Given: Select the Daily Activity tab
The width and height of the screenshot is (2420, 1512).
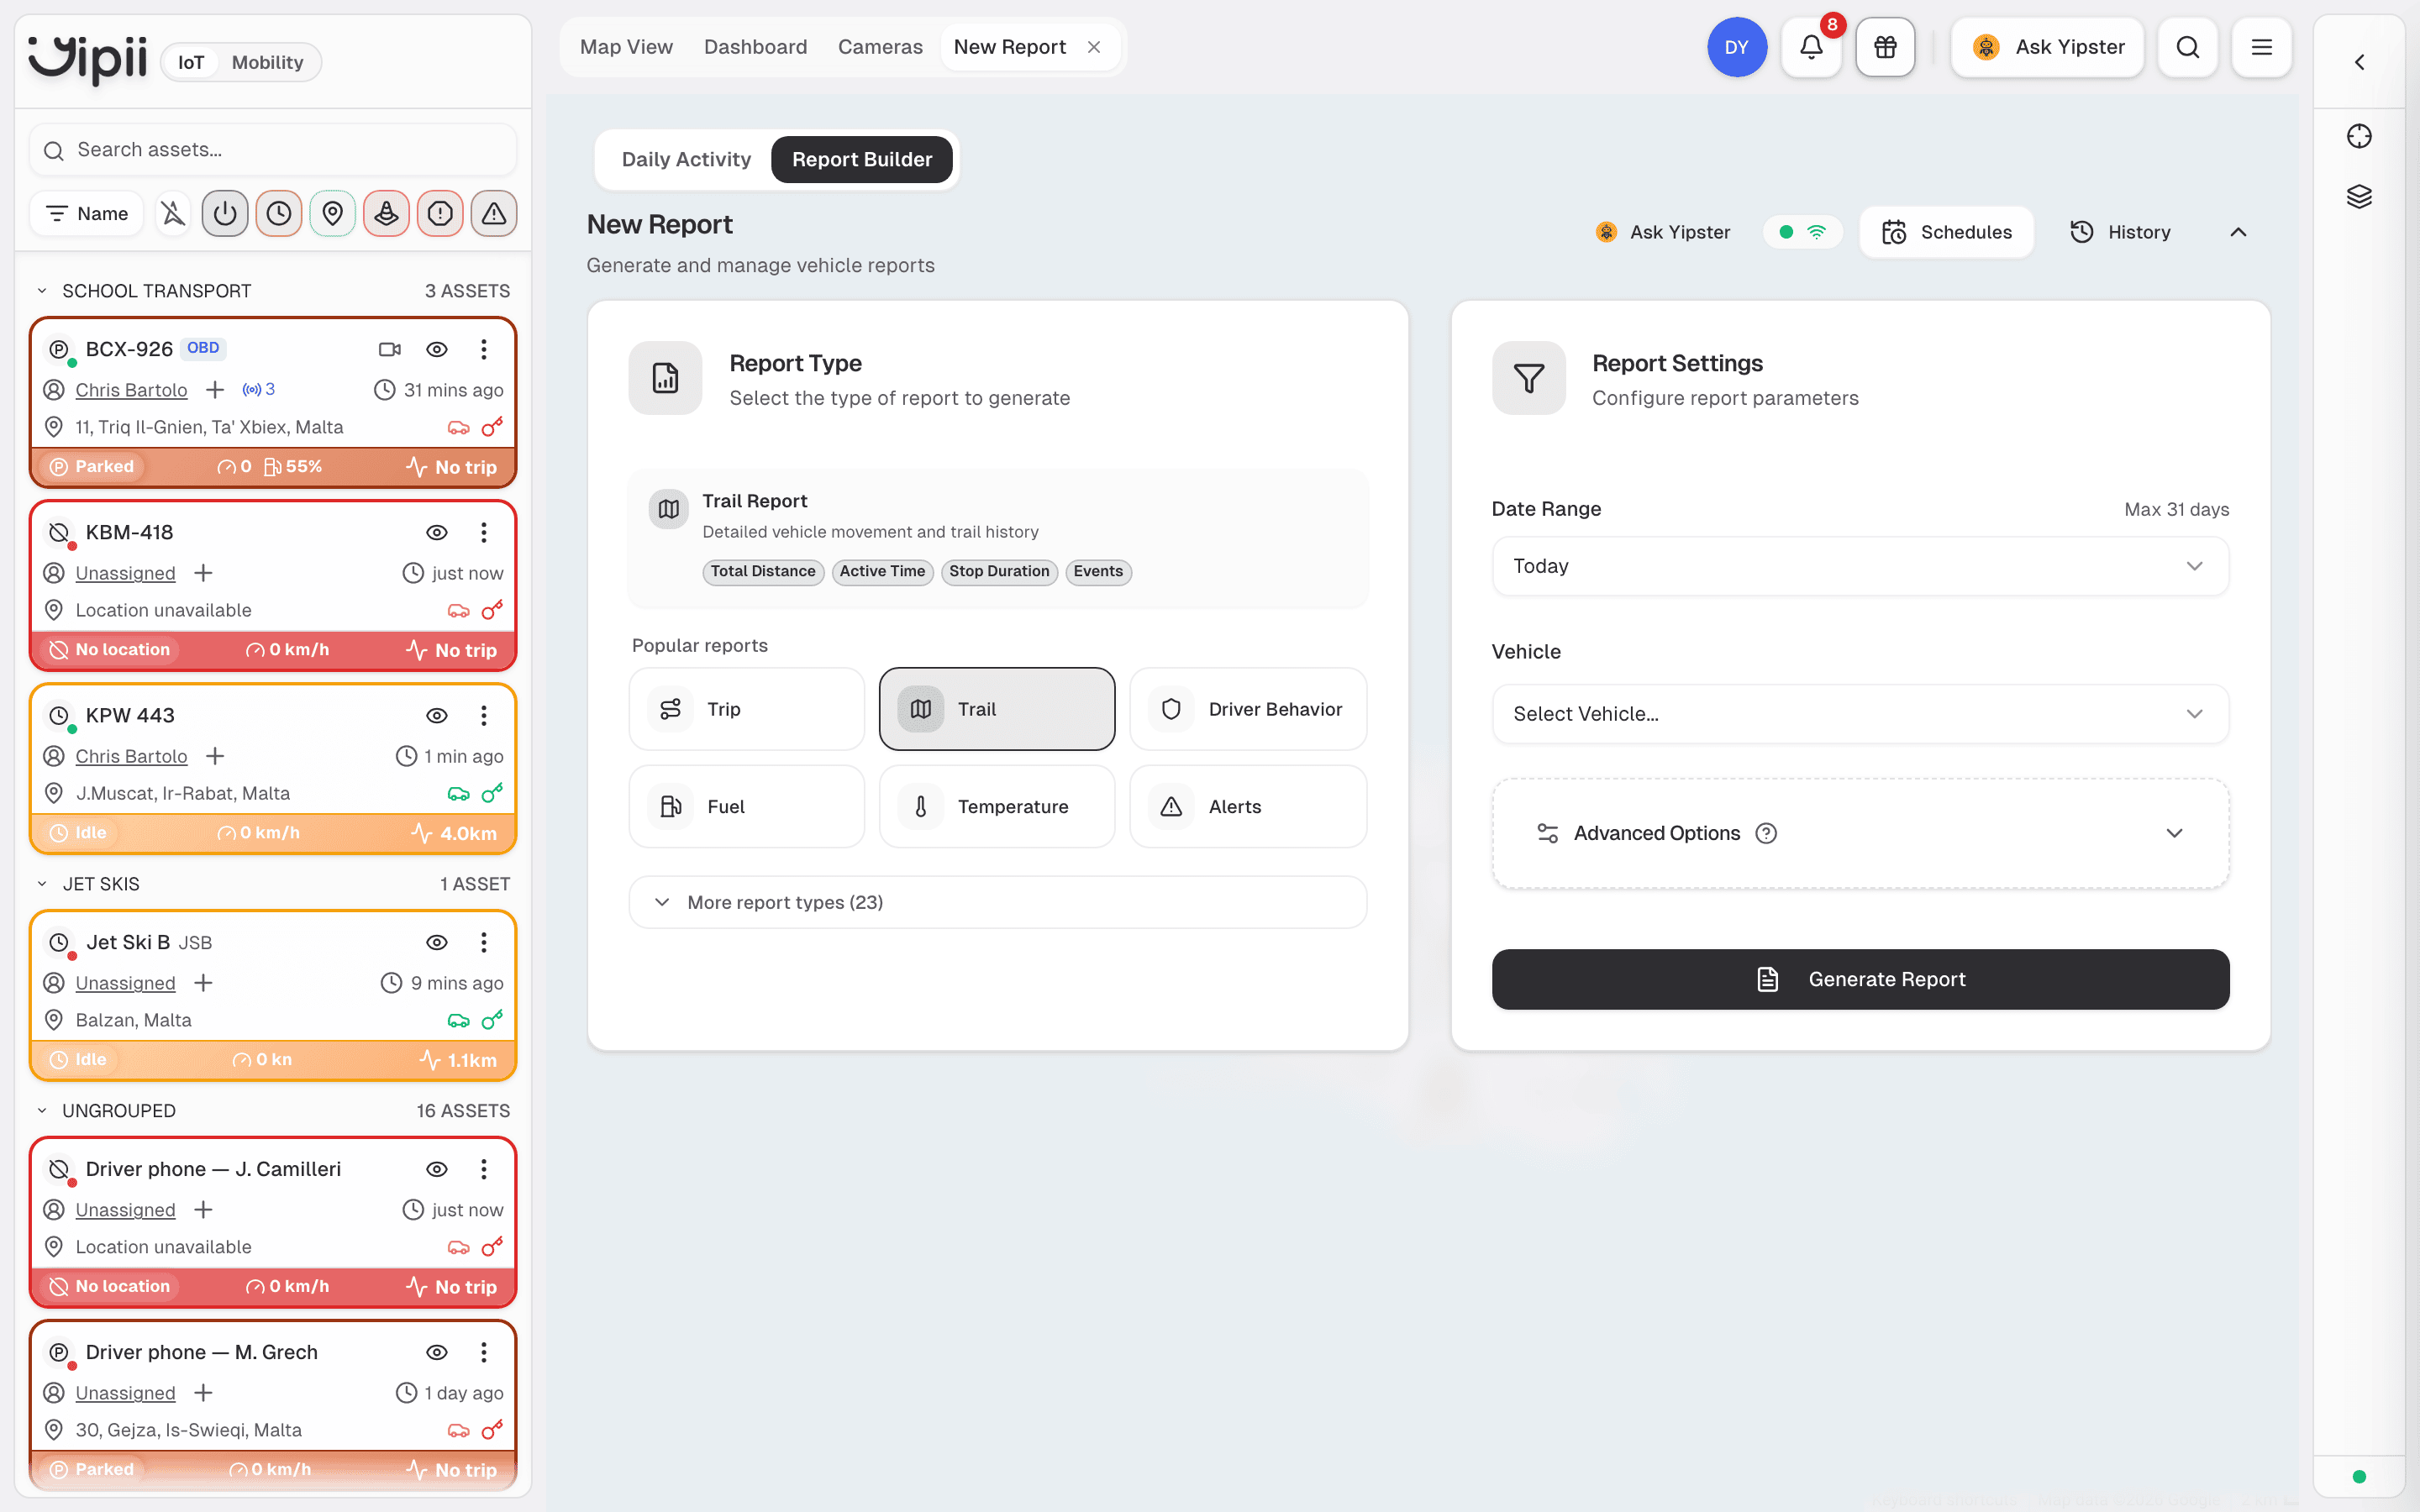Looking at the screenshot, I should (686, 159).
